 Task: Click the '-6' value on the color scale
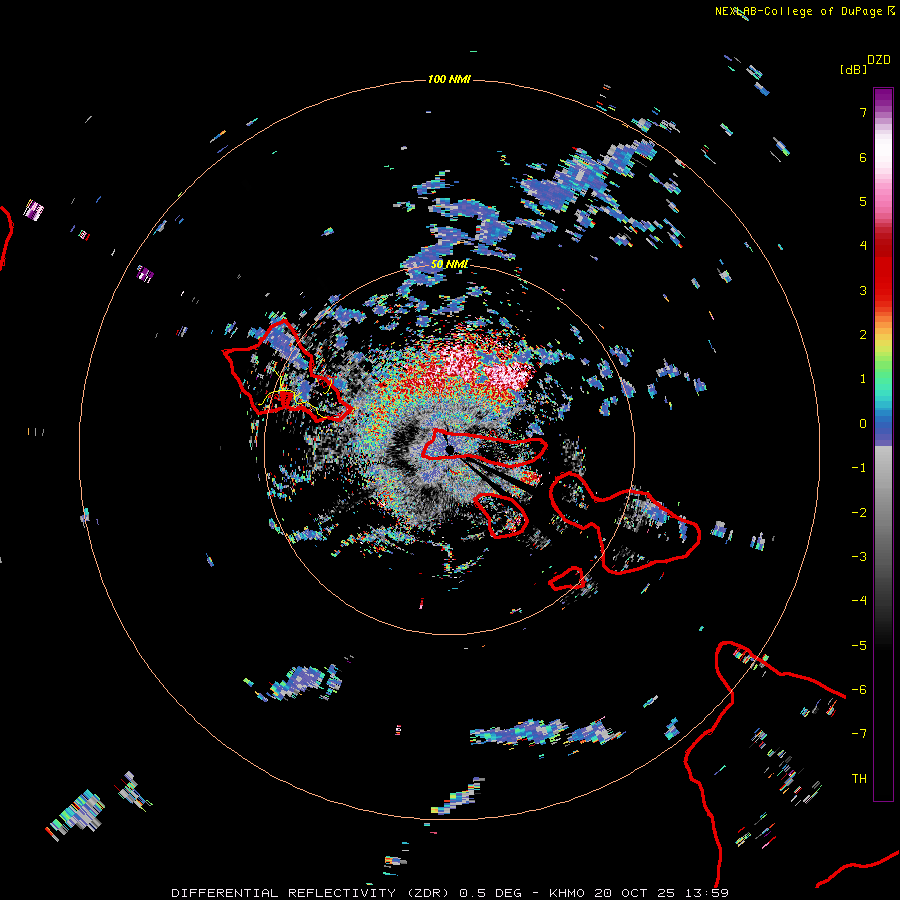point(859,690)
